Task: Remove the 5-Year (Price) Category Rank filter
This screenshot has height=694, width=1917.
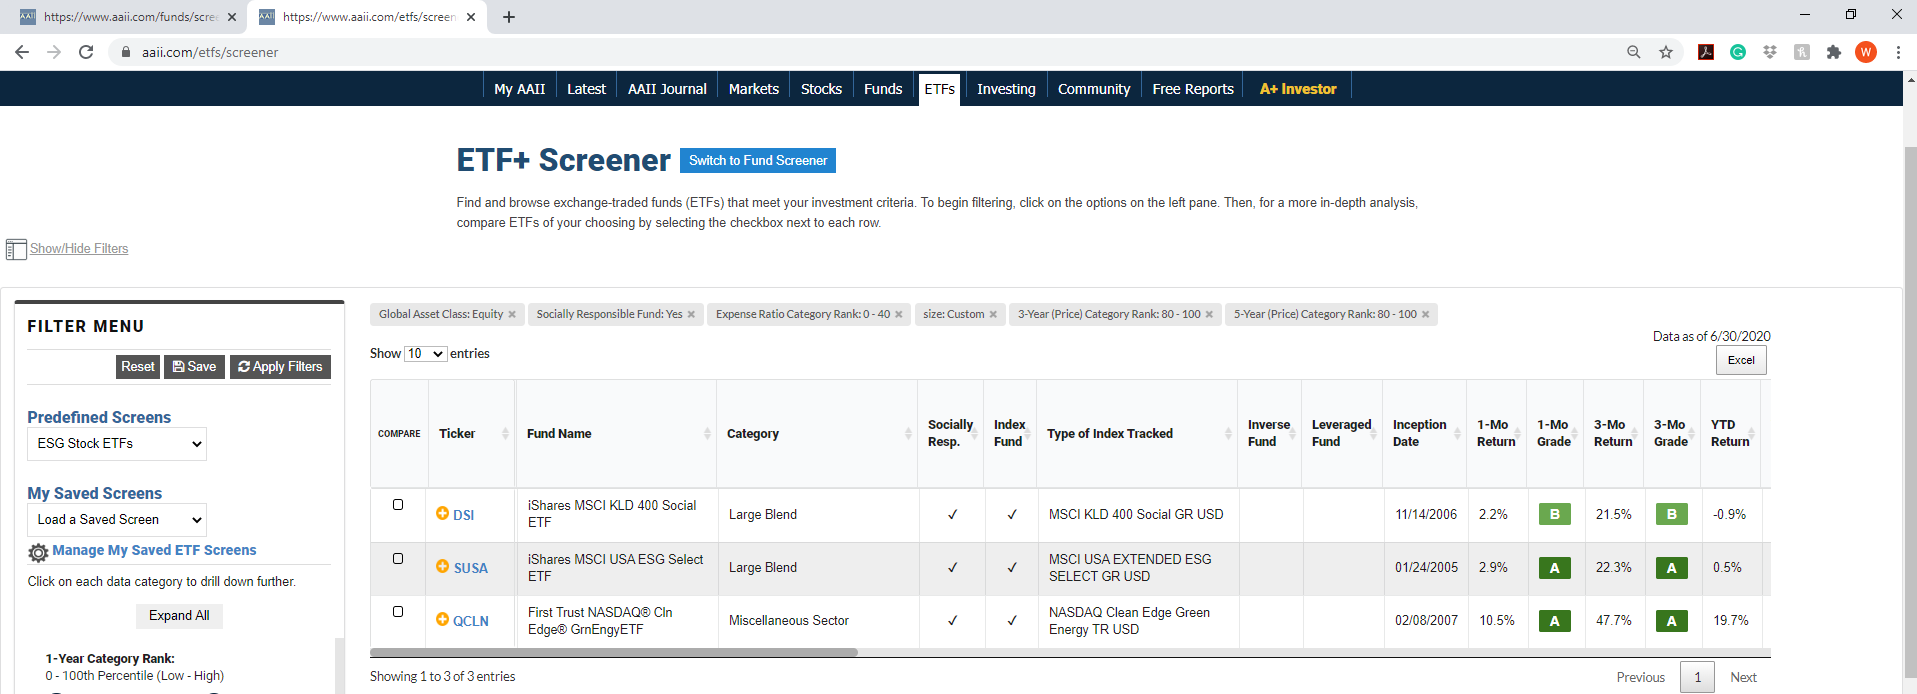Action: coord(1426,315)
